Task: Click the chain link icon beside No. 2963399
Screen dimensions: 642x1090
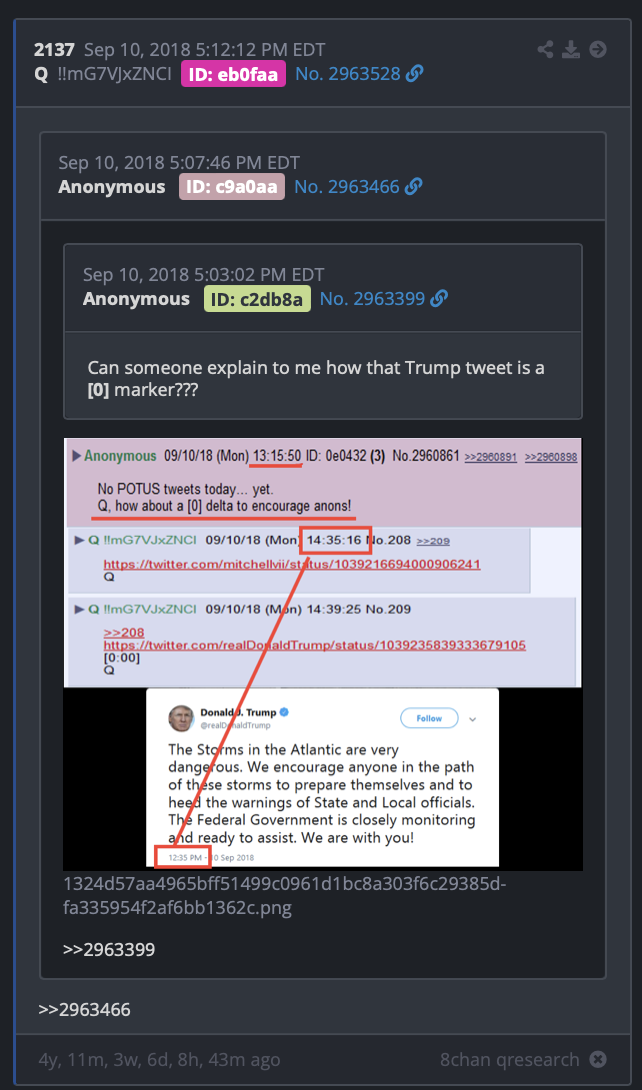Action: (x=439, y=299)
